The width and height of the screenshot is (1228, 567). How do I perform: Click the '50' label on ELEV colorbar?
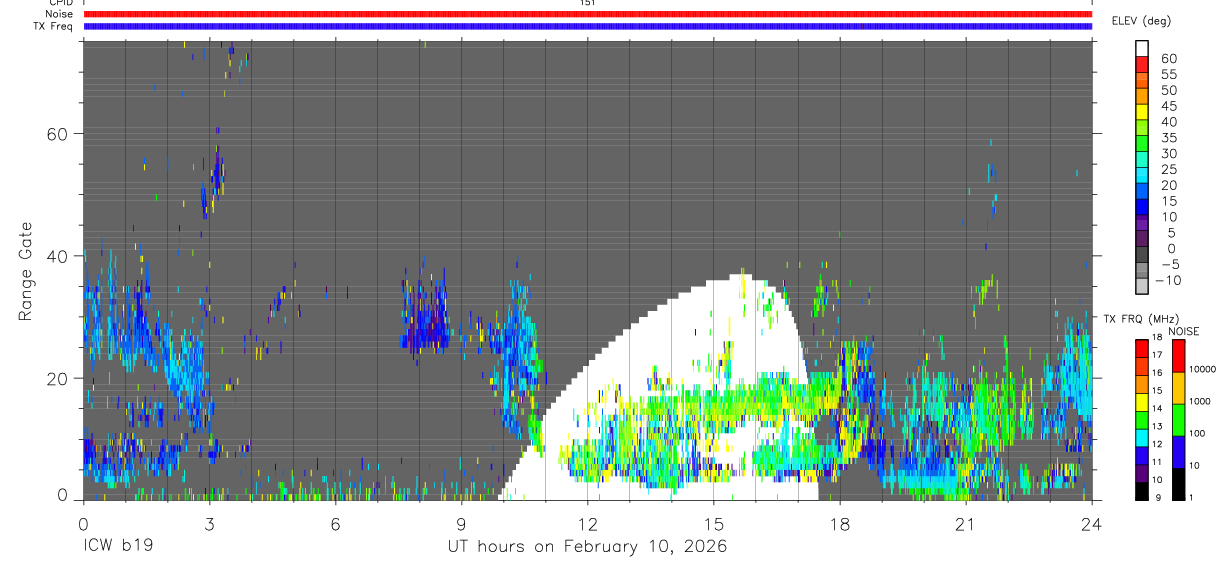click(1169, 90)
